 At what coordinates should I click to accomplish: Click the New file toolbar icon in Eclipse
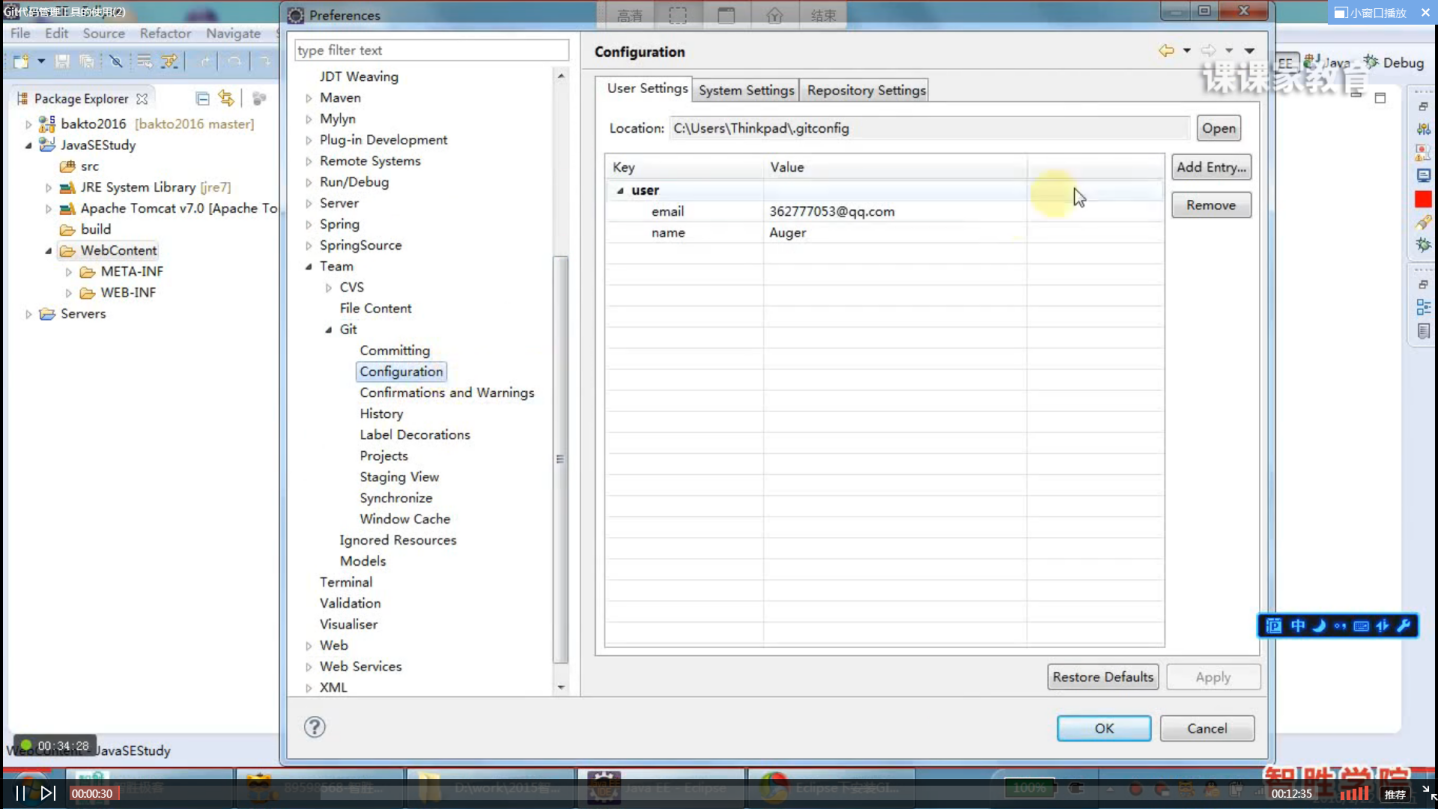[x=21, y=62]
